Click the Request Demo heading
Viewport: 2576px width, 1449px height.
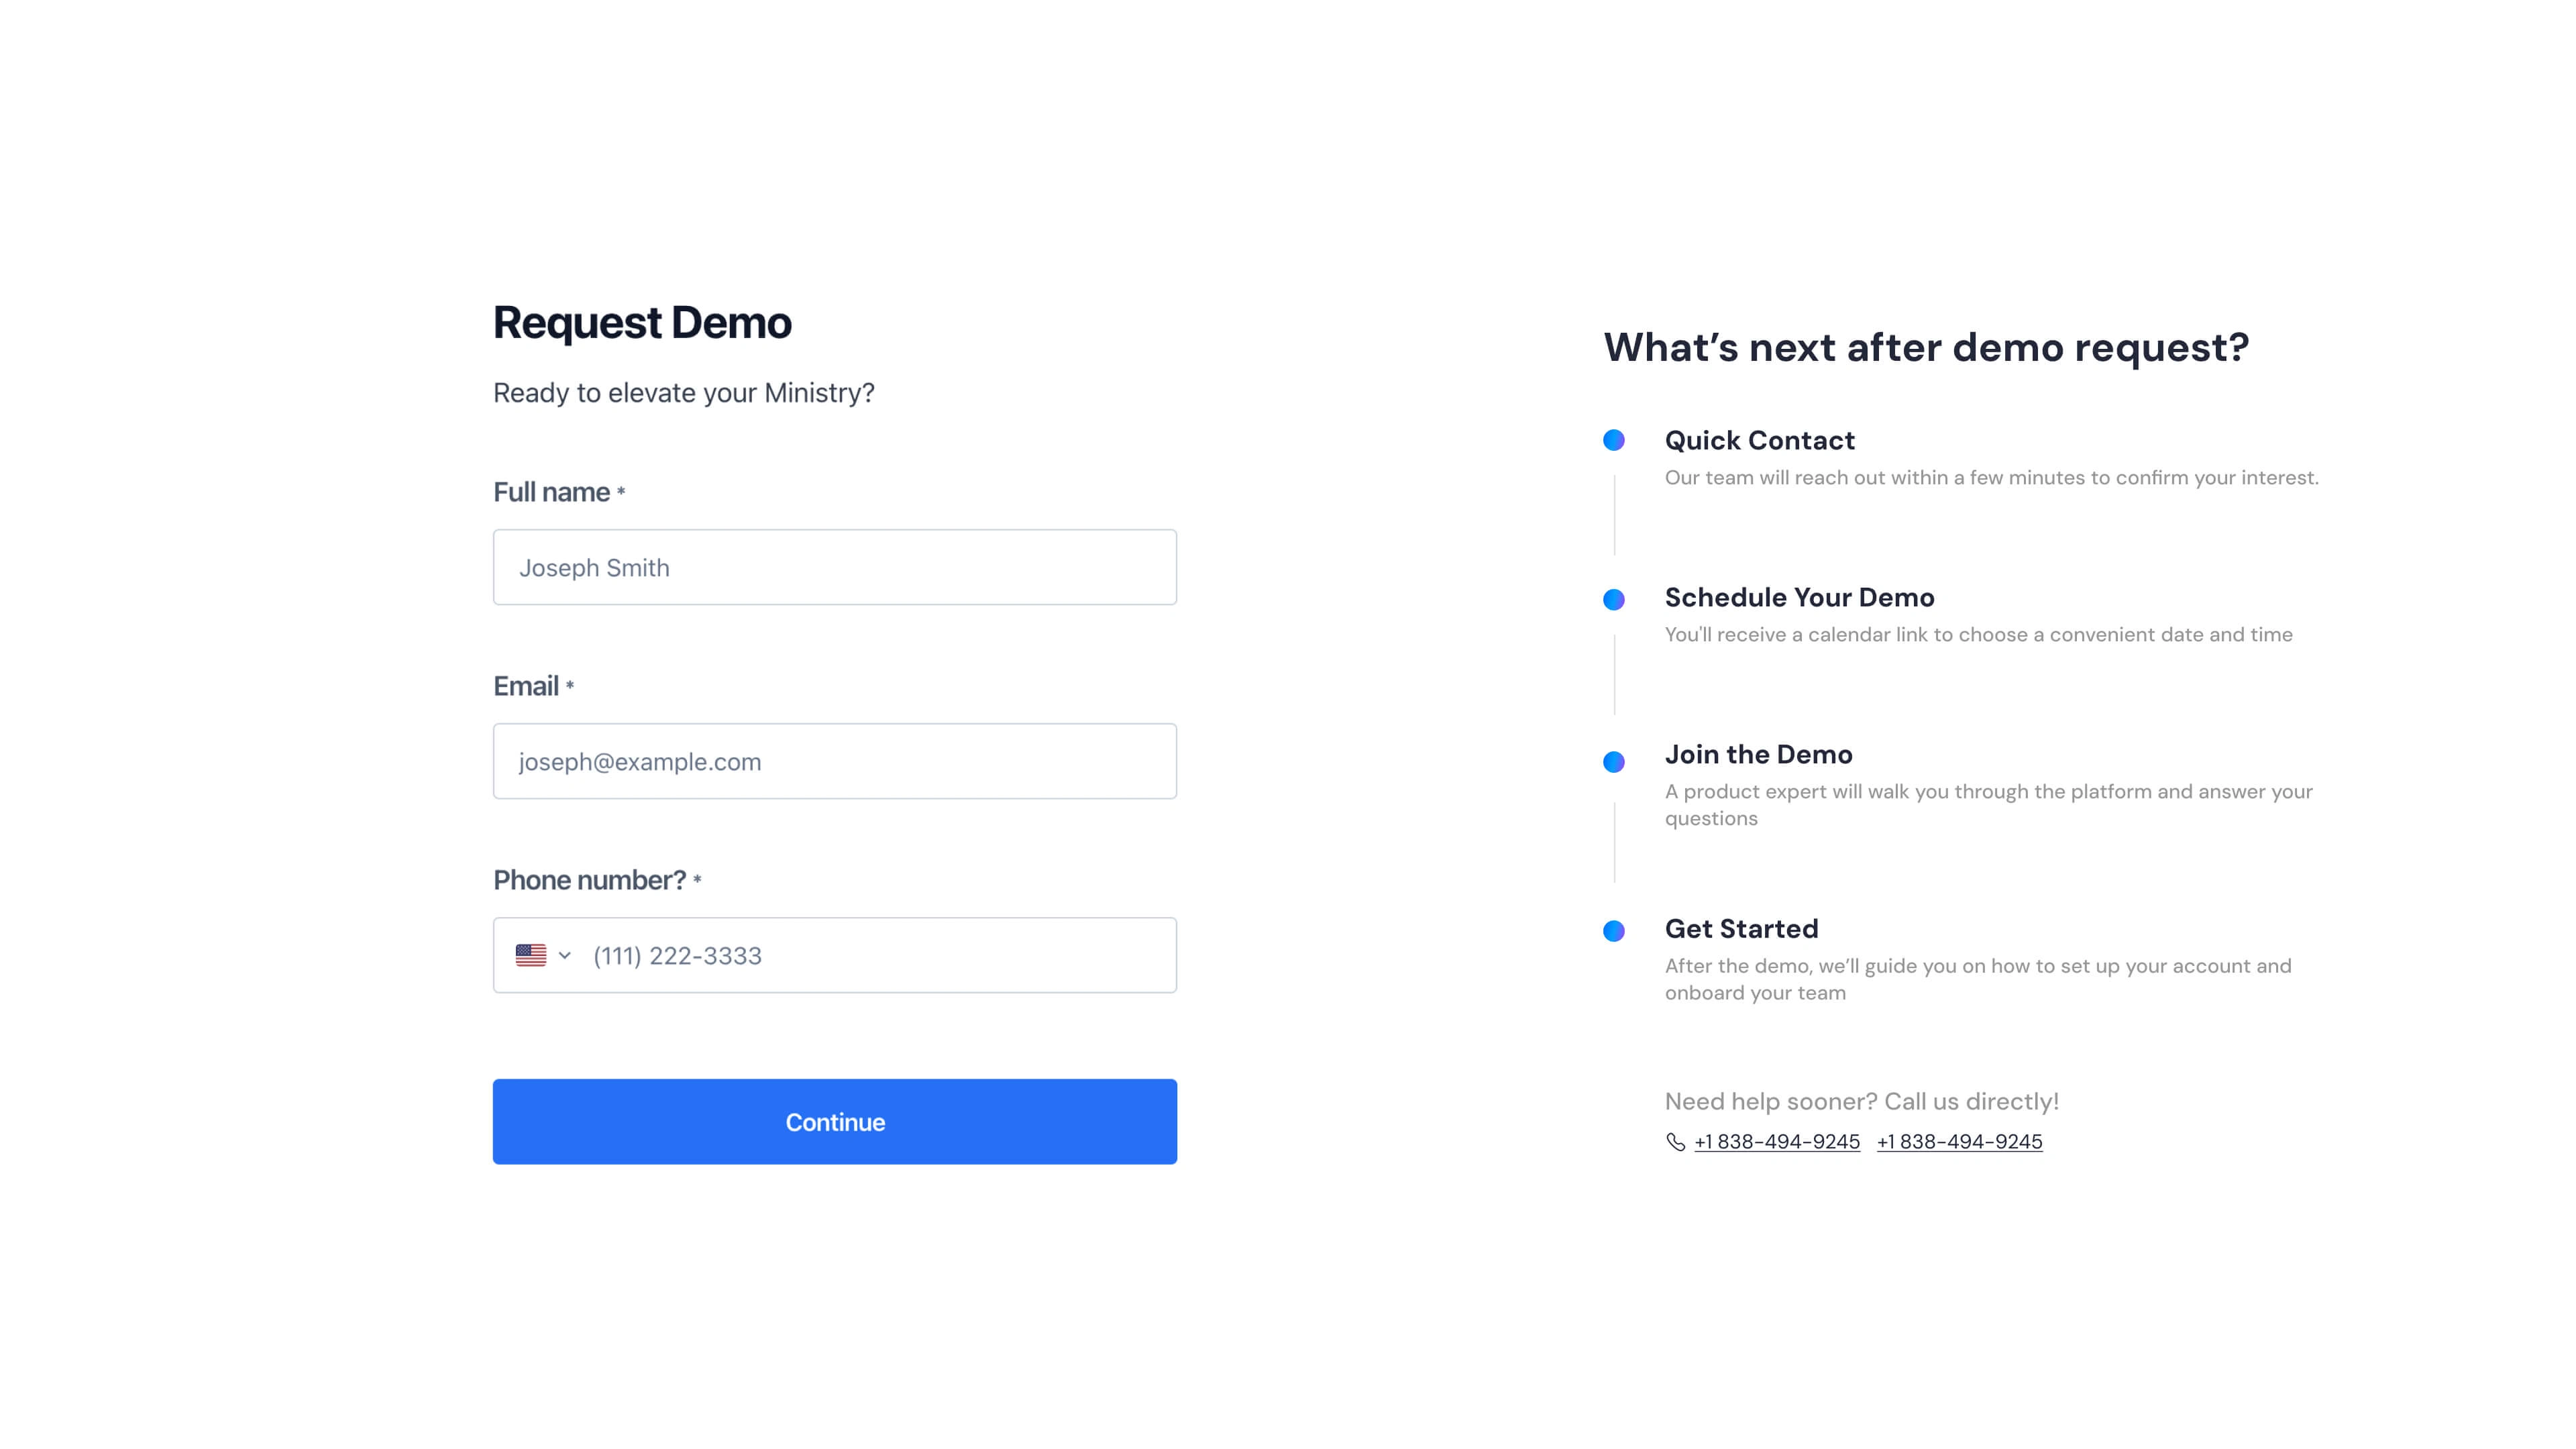point(642,323)
